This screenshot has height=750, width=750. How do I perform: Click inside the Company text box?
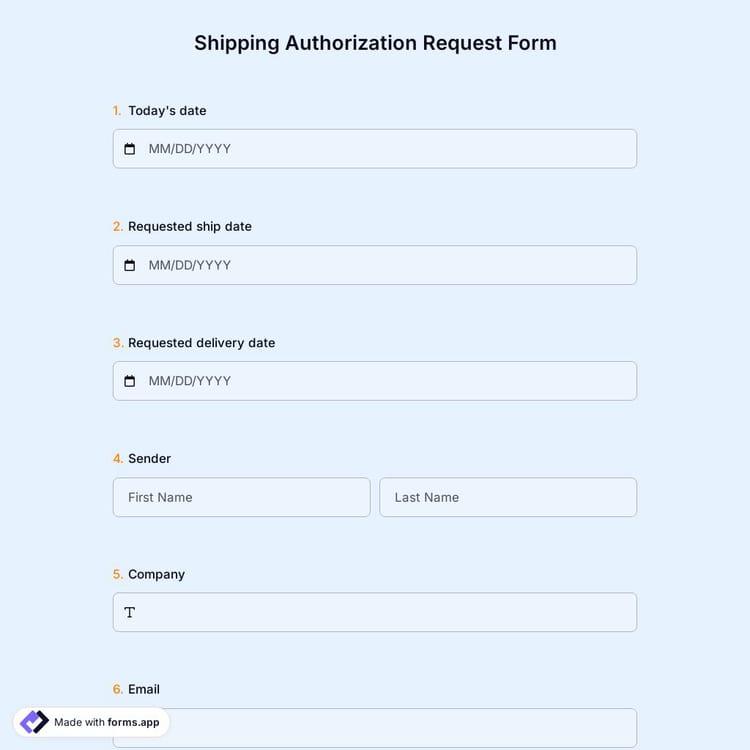point(380,612)
